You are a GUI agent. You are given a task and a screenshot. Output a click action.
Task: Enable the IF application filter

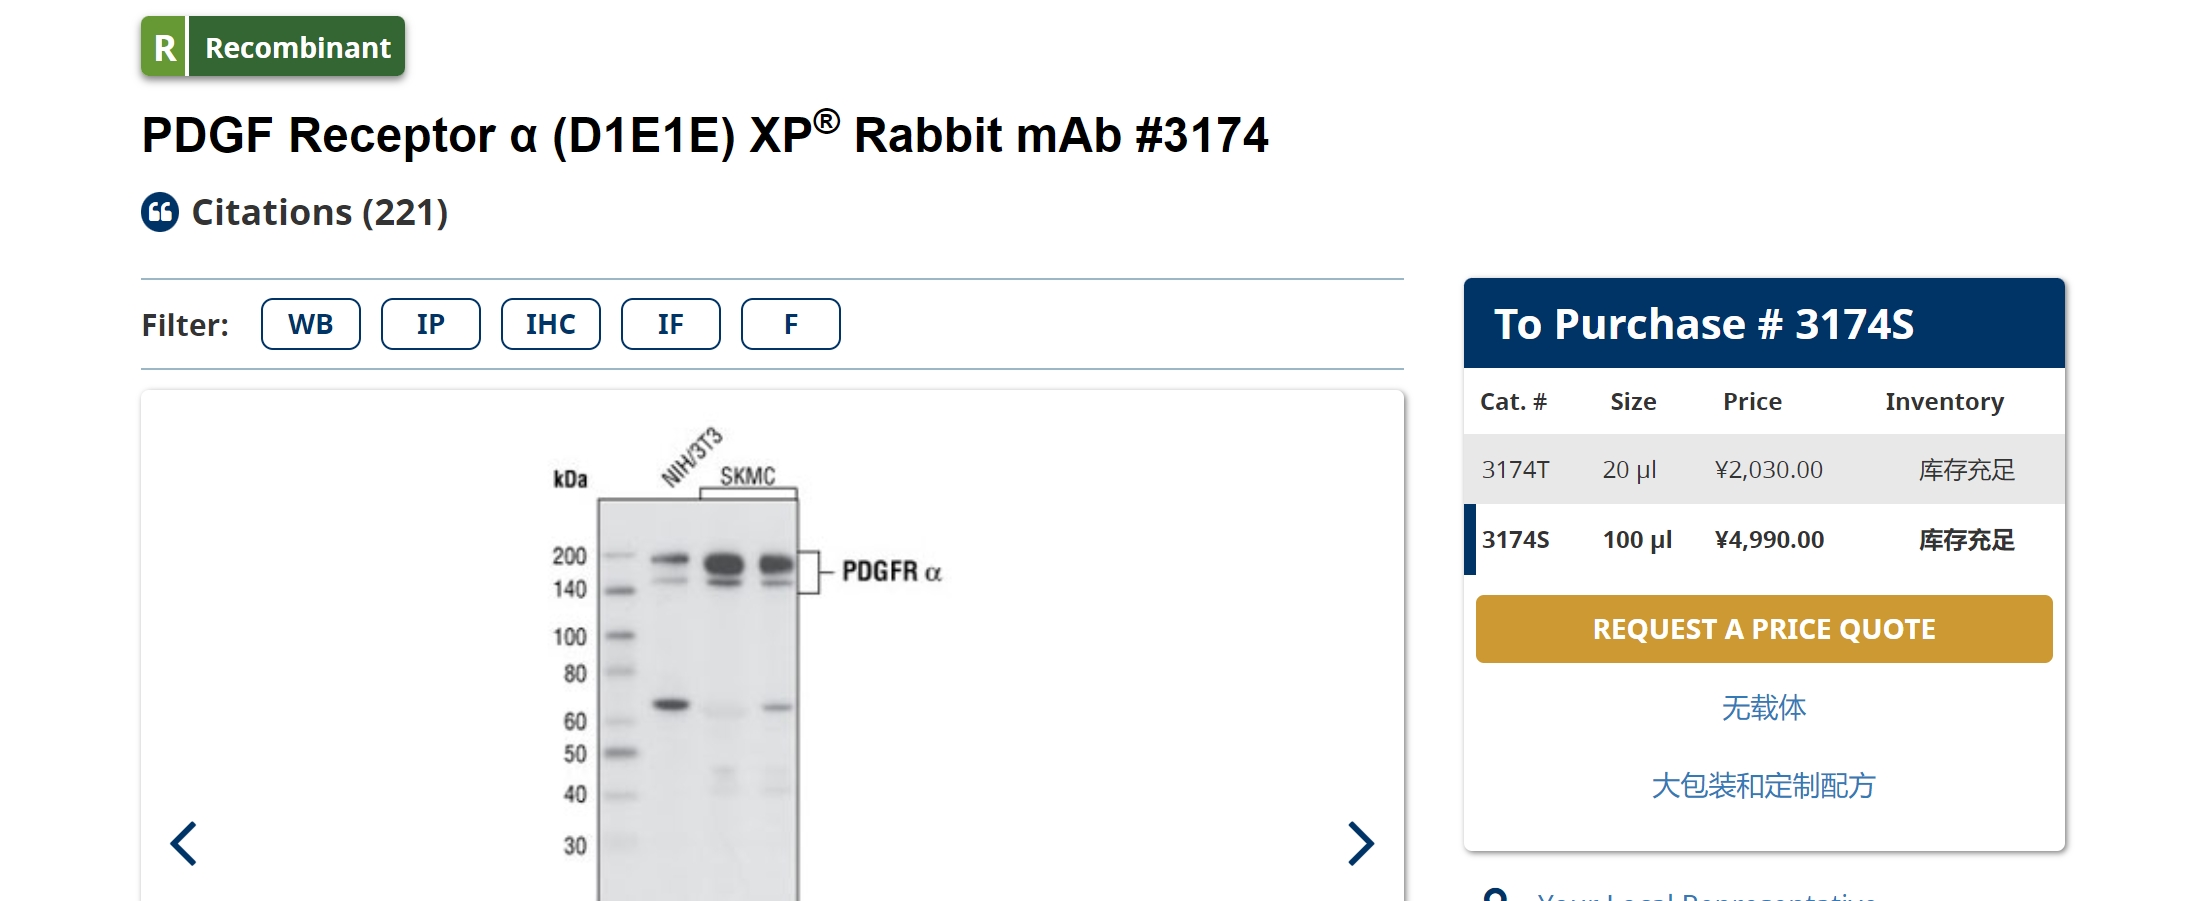click(x=671, y=324)
